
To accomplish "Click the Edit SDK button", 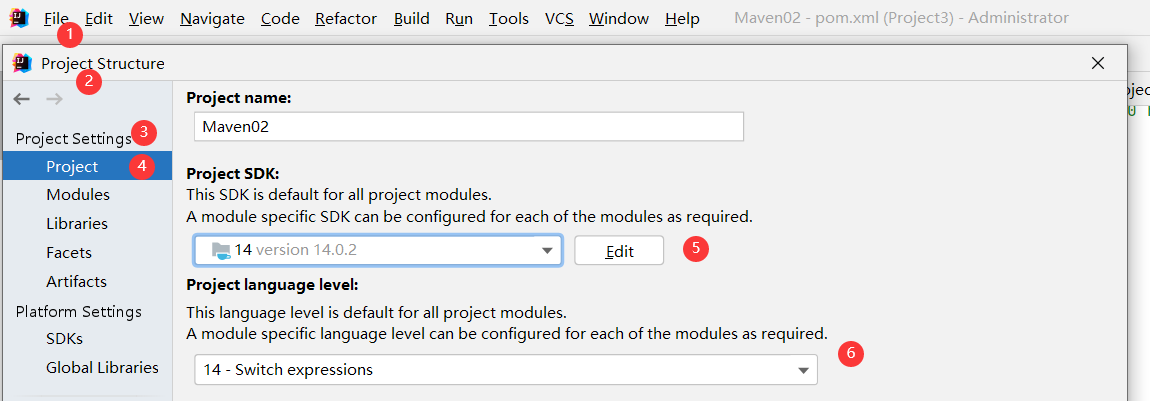I will coord(619,251).
